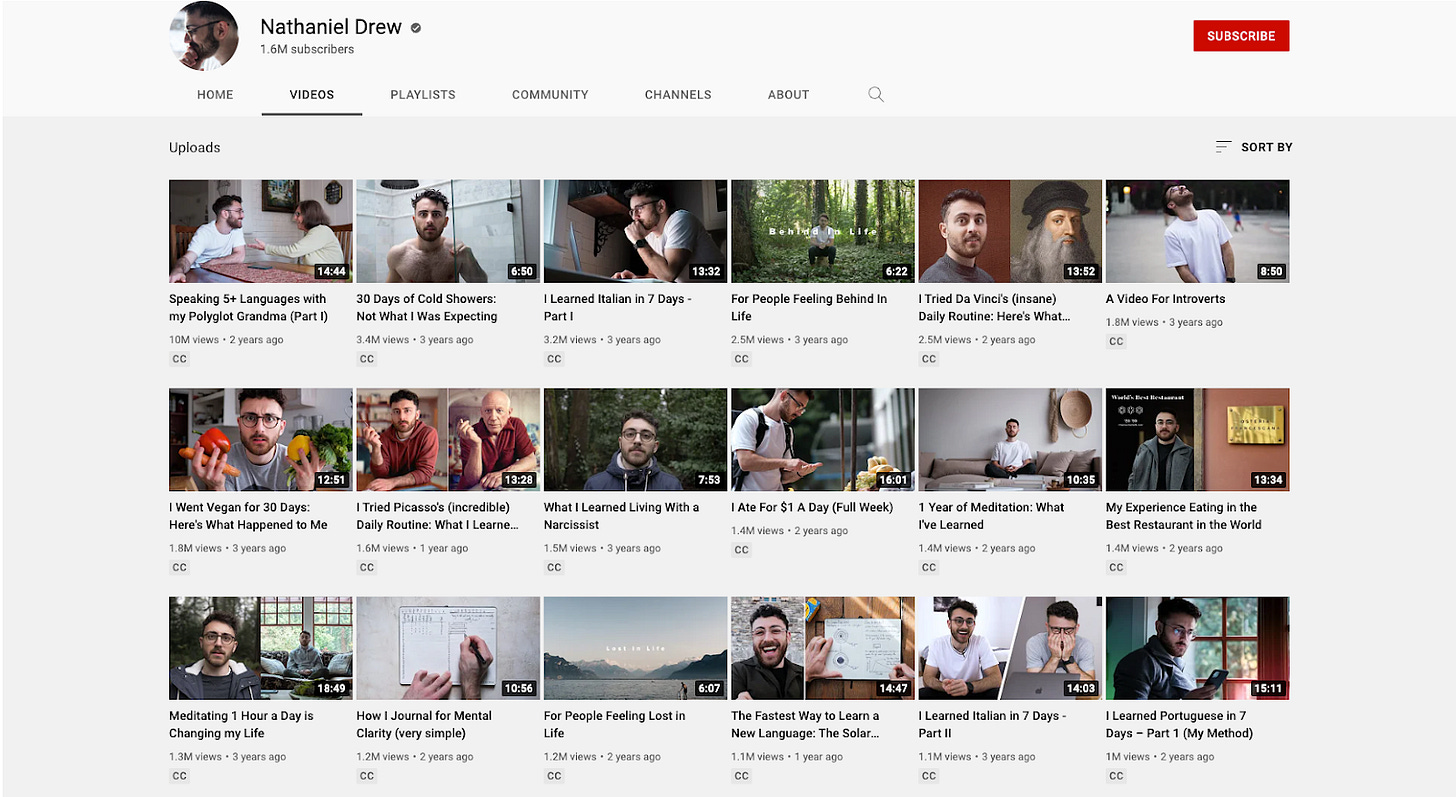The height and width of the screenshot is (797, 1456).
Task: Click the '1.6M subscribers' text
Action: coord(307,49)
